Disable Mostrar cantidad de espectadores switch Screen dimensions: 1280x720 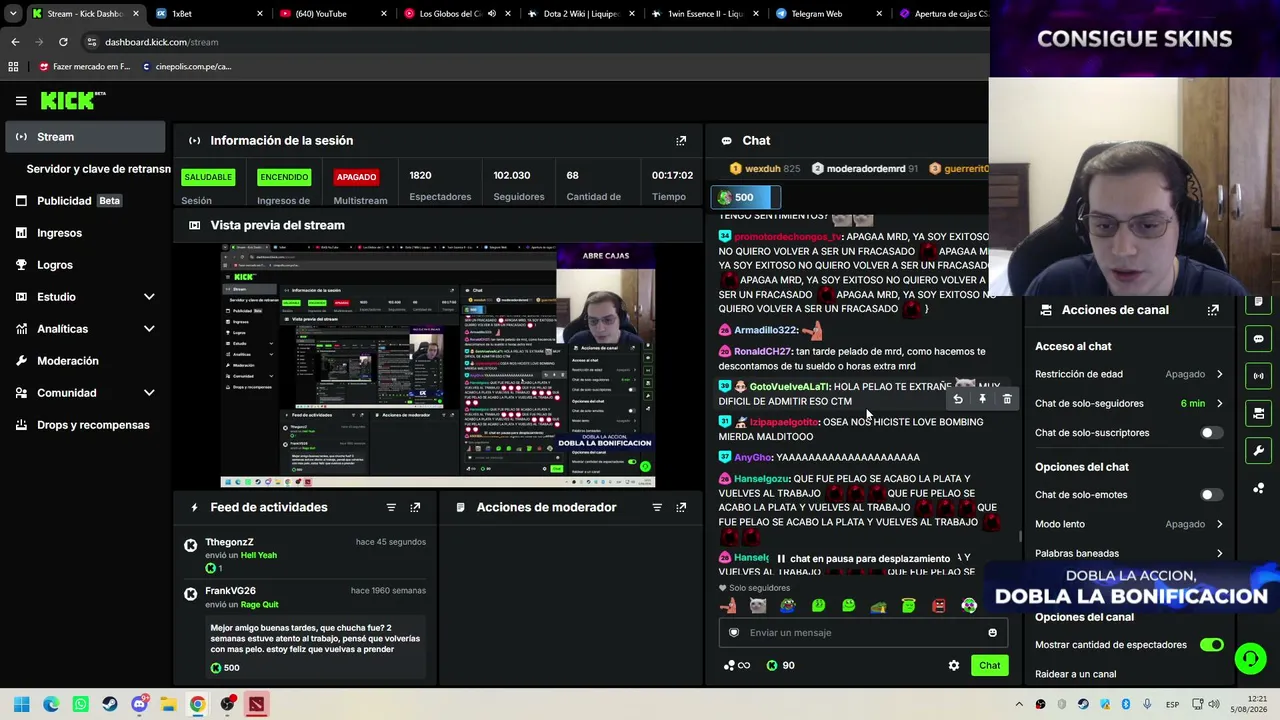click(x=1211, y=645)
